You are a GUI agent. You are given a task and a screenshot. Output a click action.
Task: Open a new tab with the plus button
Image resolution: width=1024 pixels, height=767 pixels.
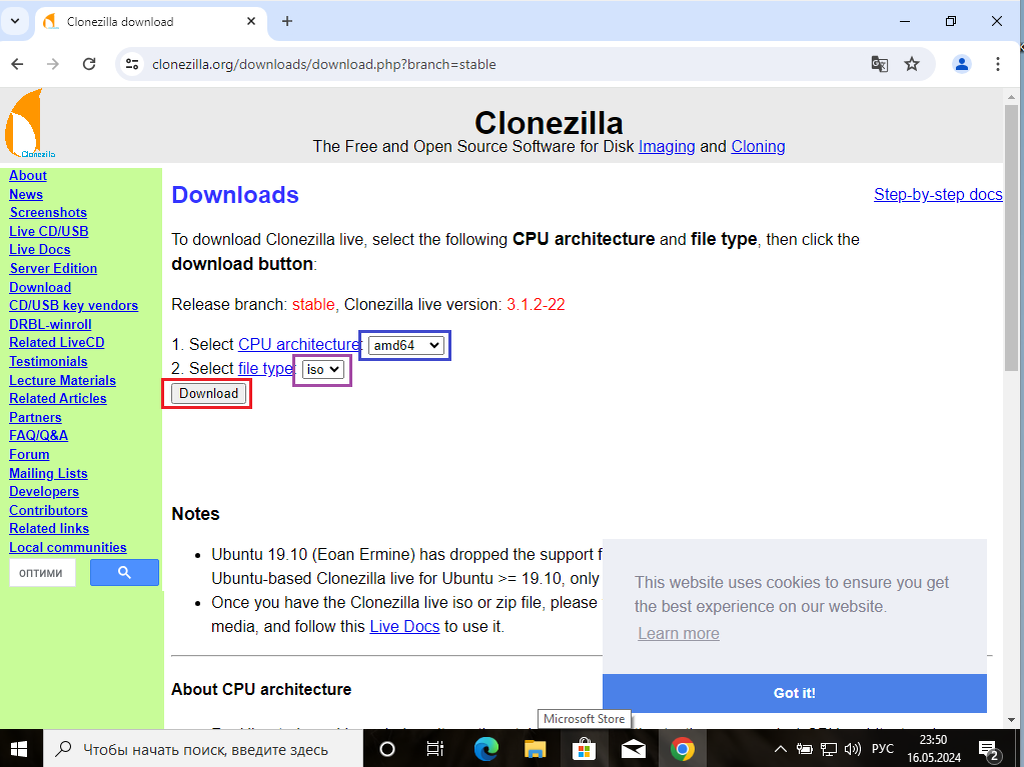pos(287,21)
